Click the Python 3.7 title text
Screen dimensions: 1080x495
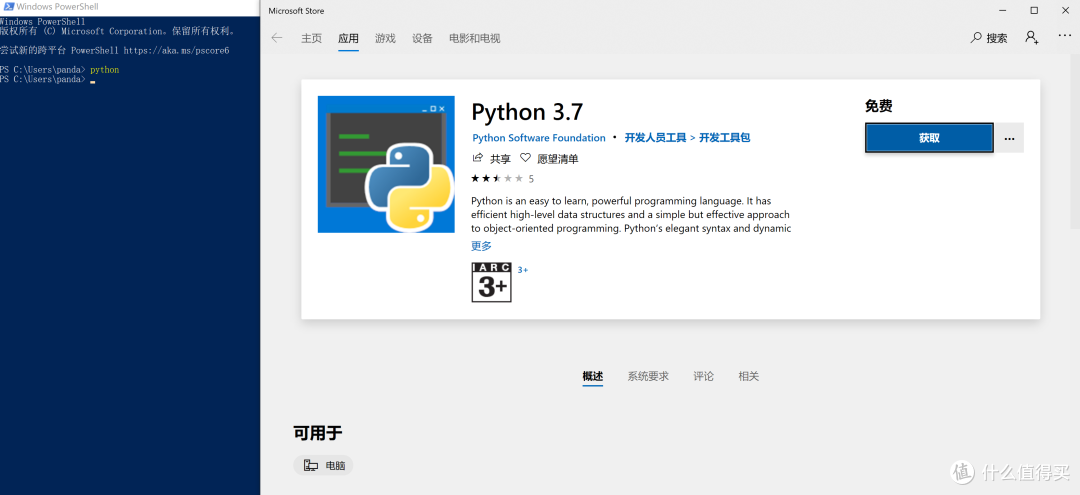[527, 112]
